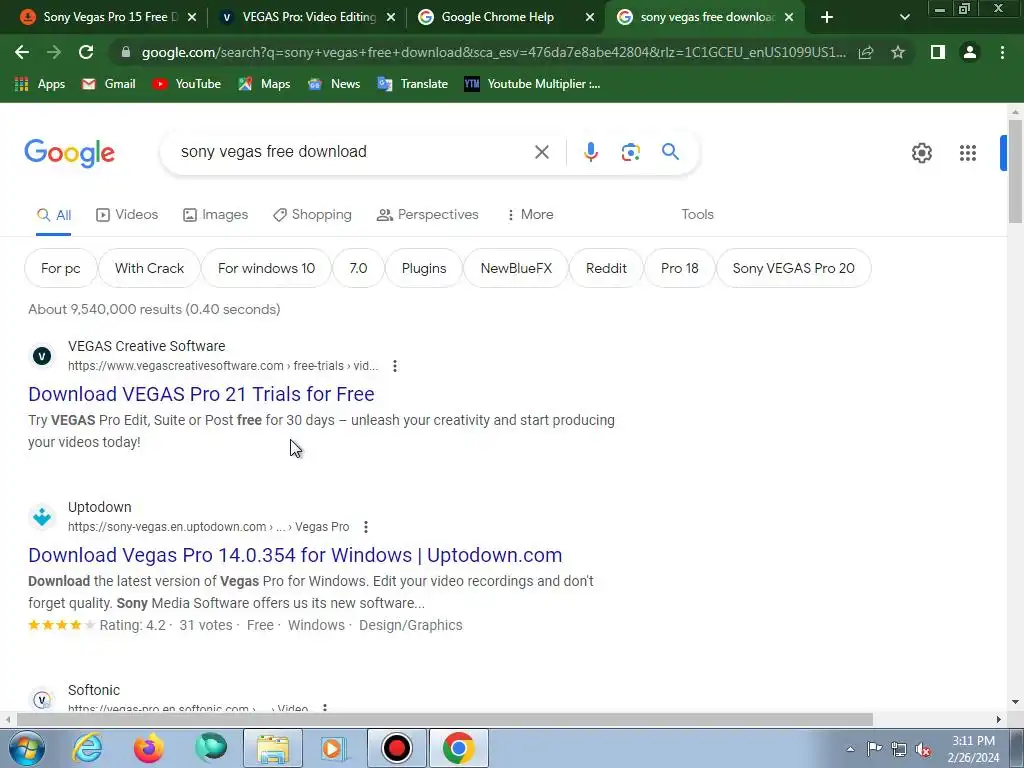
Task: Open search Tools
Action: [697, 214]
